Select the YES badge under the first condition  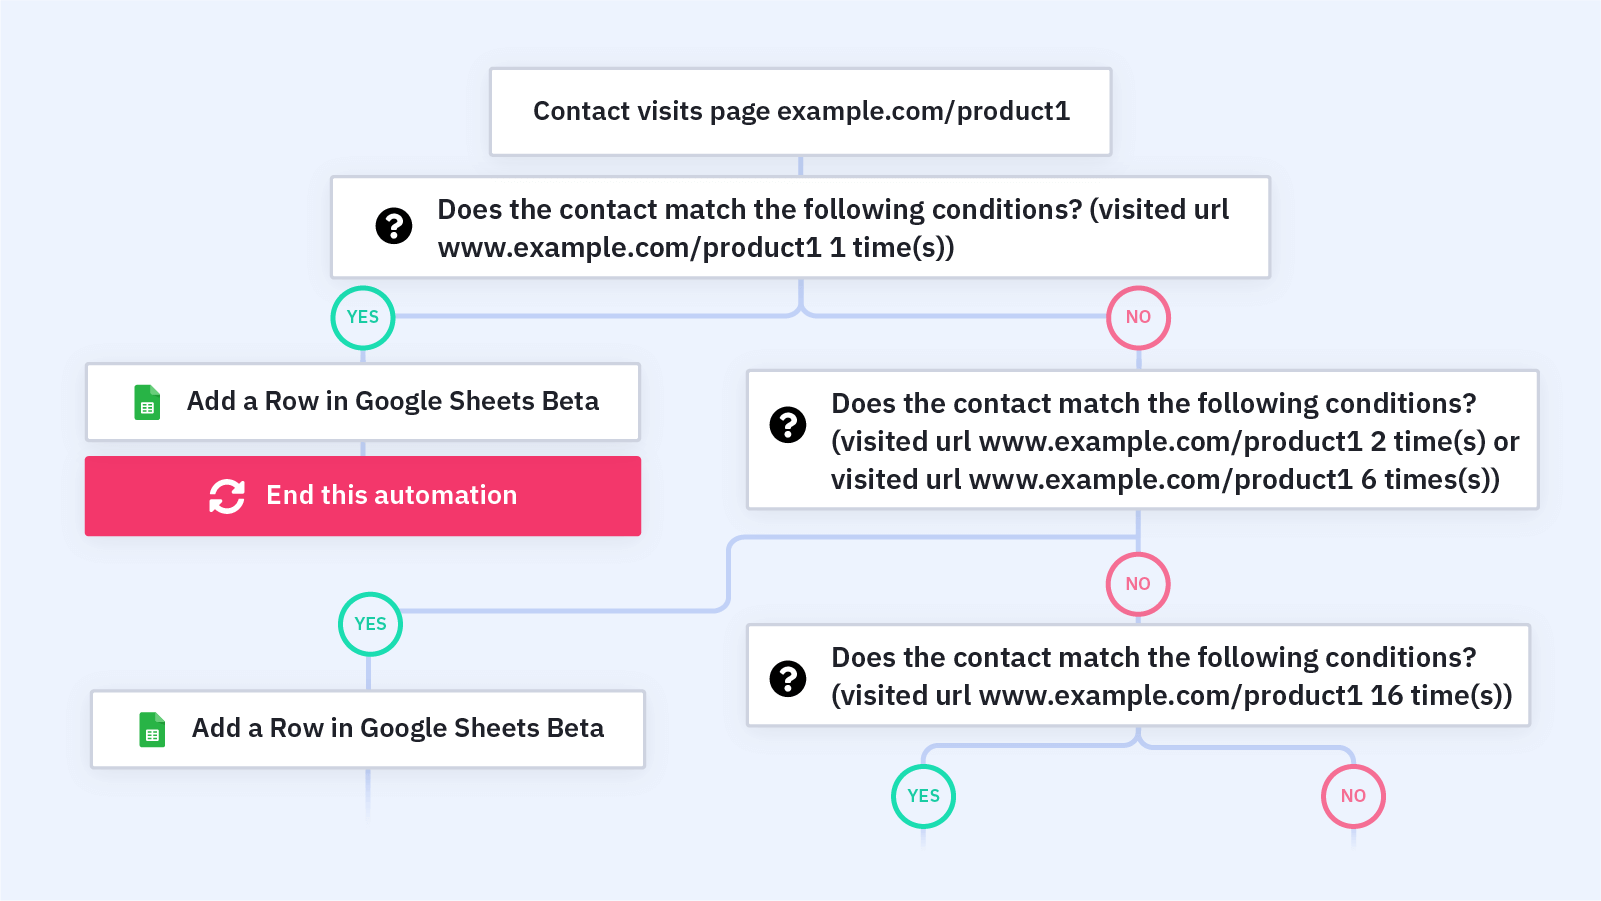pos(363,318)
